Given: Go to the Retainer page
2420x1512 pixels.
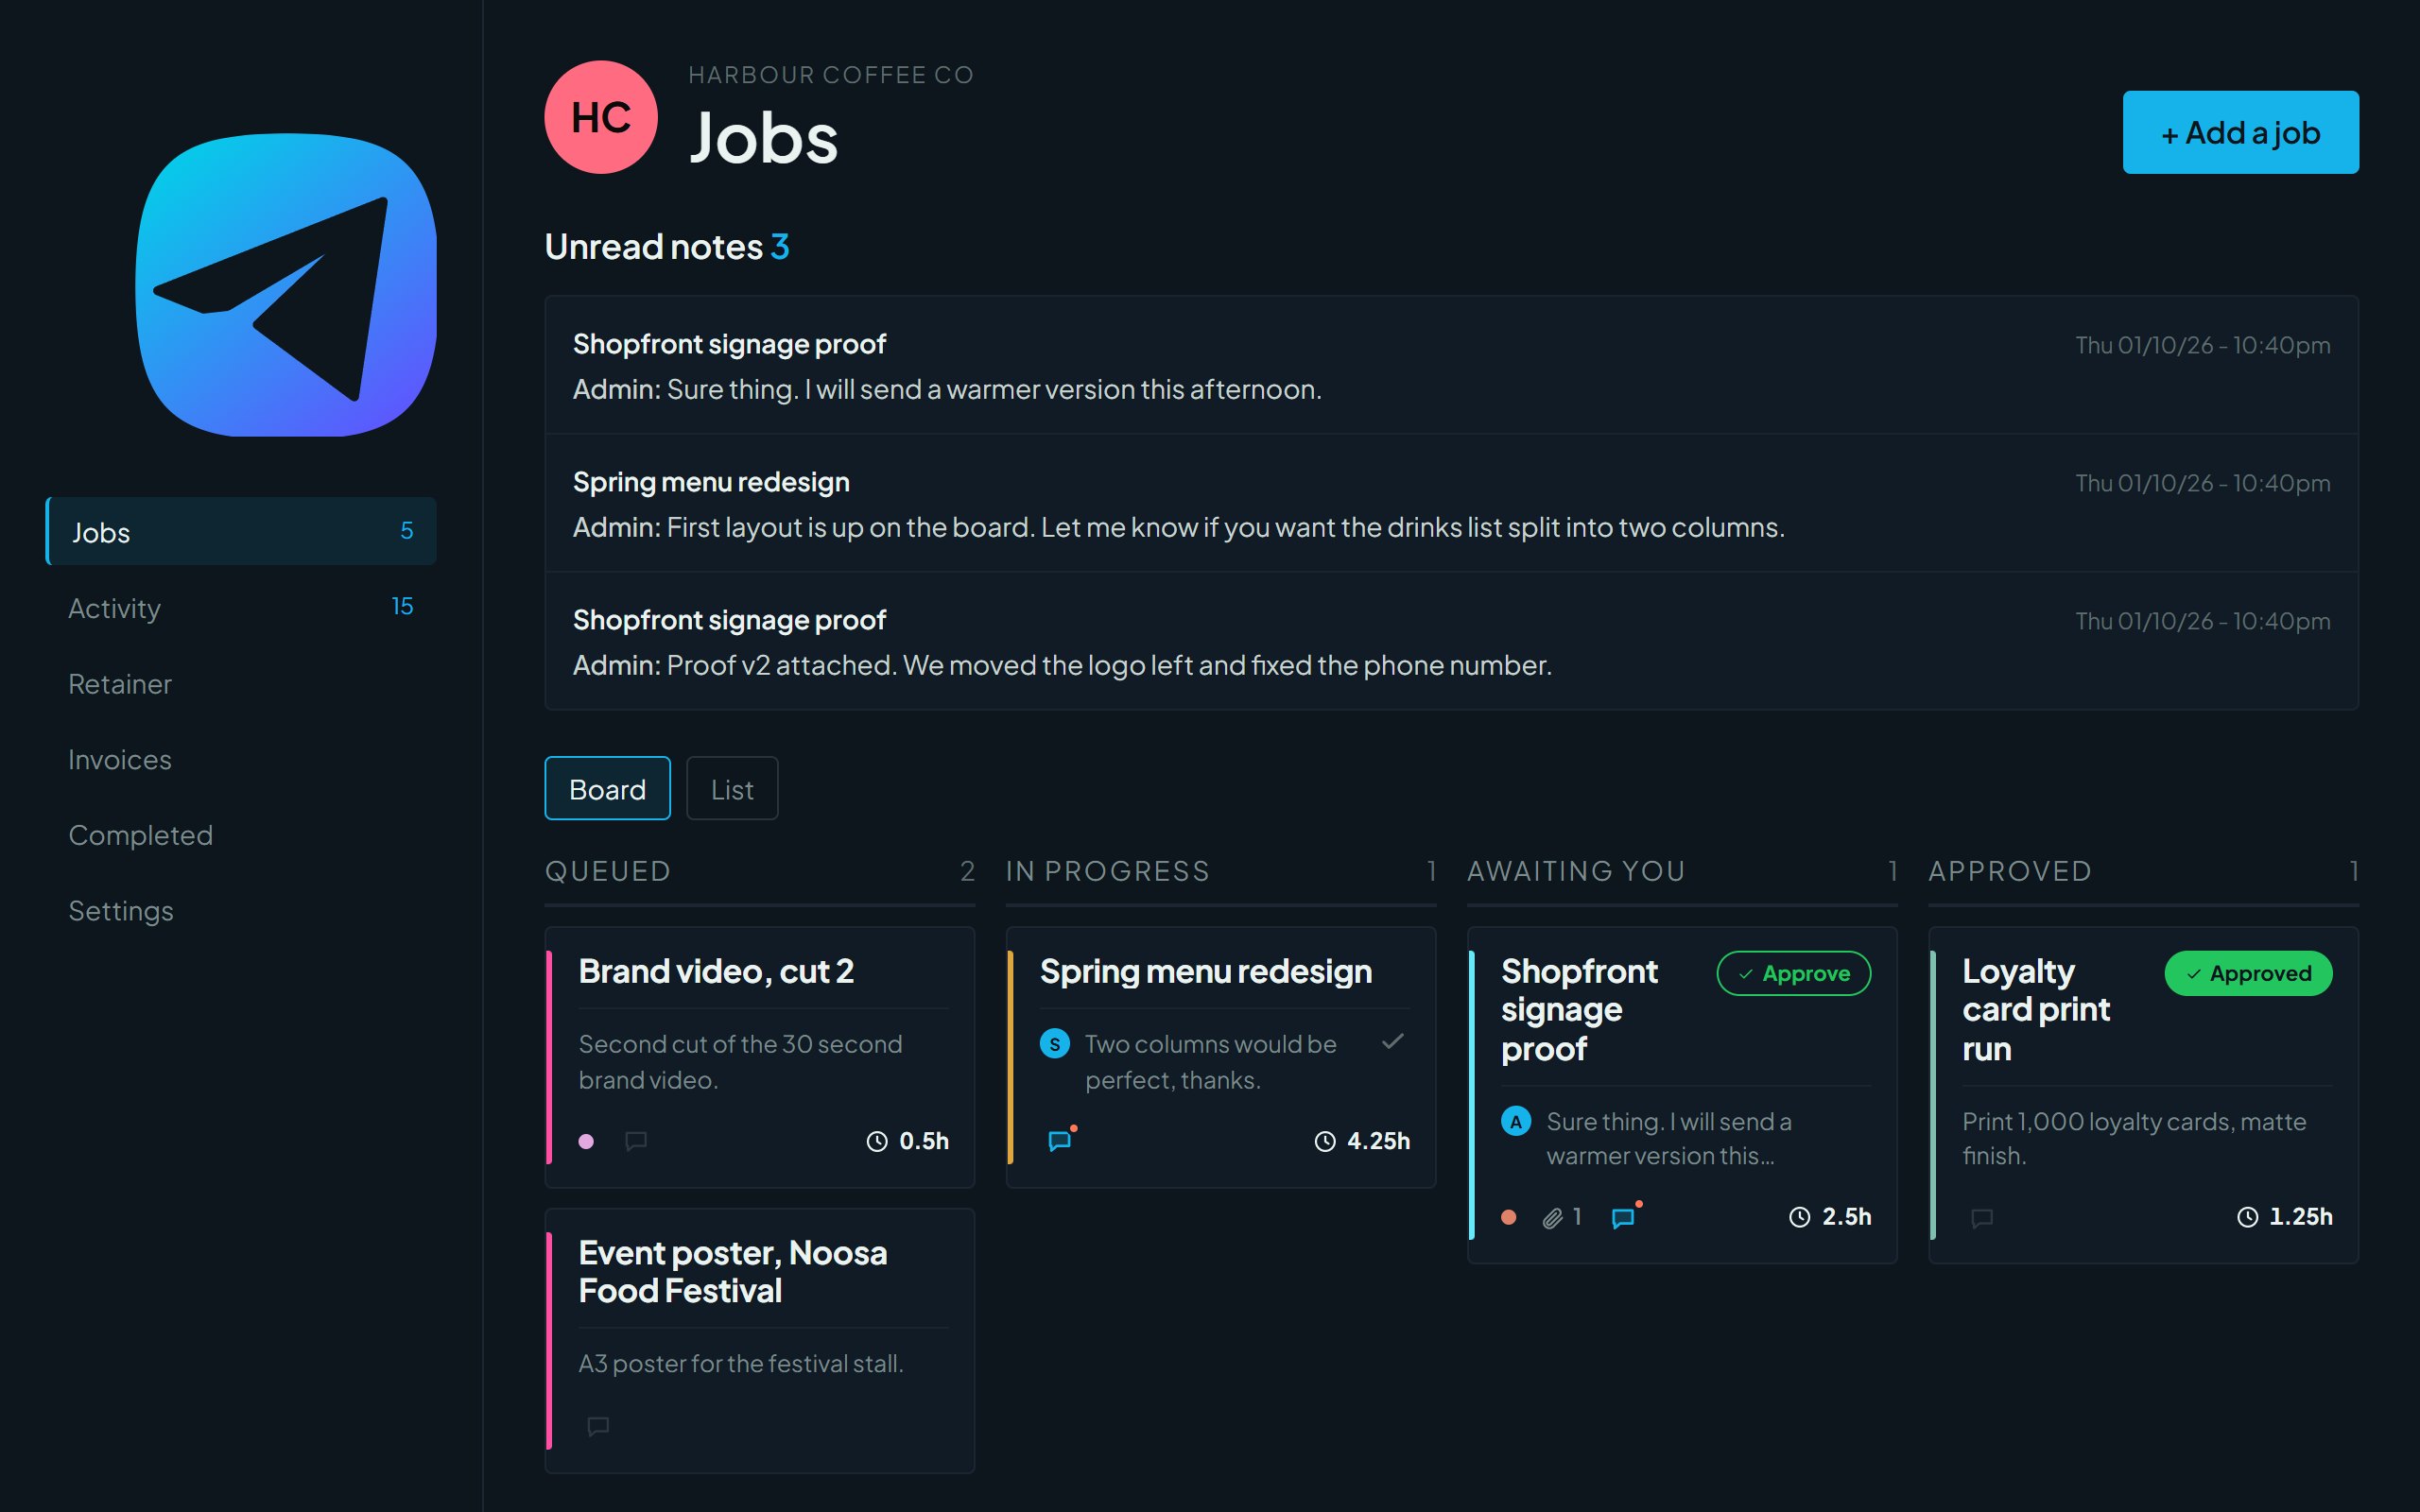Looking at the screenshot, I should pyautogui.click(x=241, y=683).
